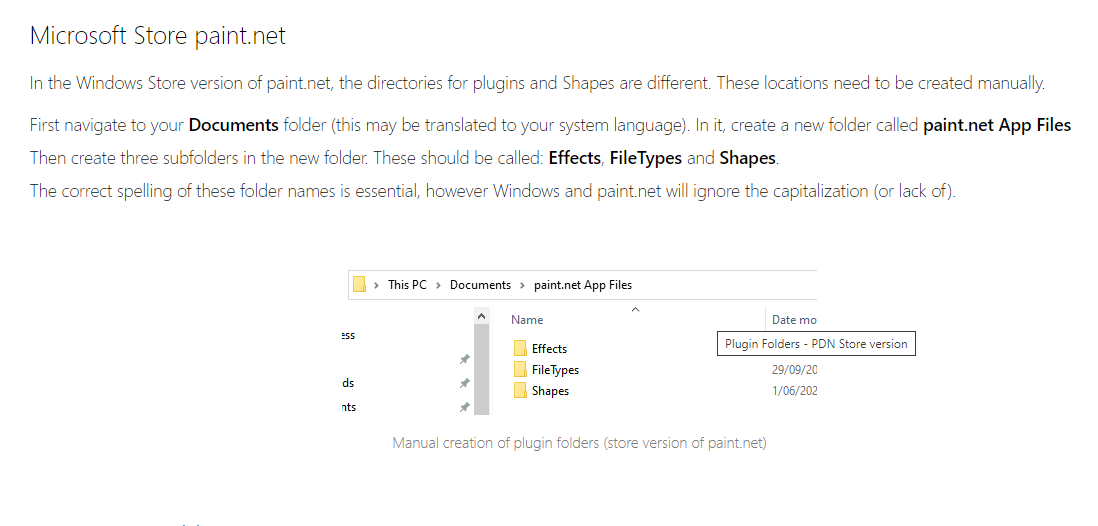Expand the chevron before 'This PC'
1098x526 pixels.
click(x=376, y=285)
